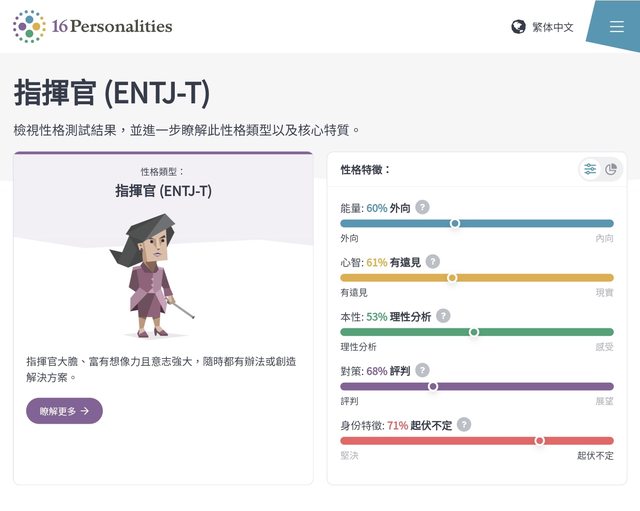This screenshot has width=640, height=511.
Task: Click the 身份特徵 red slider handle
Action: pos(540,440)
